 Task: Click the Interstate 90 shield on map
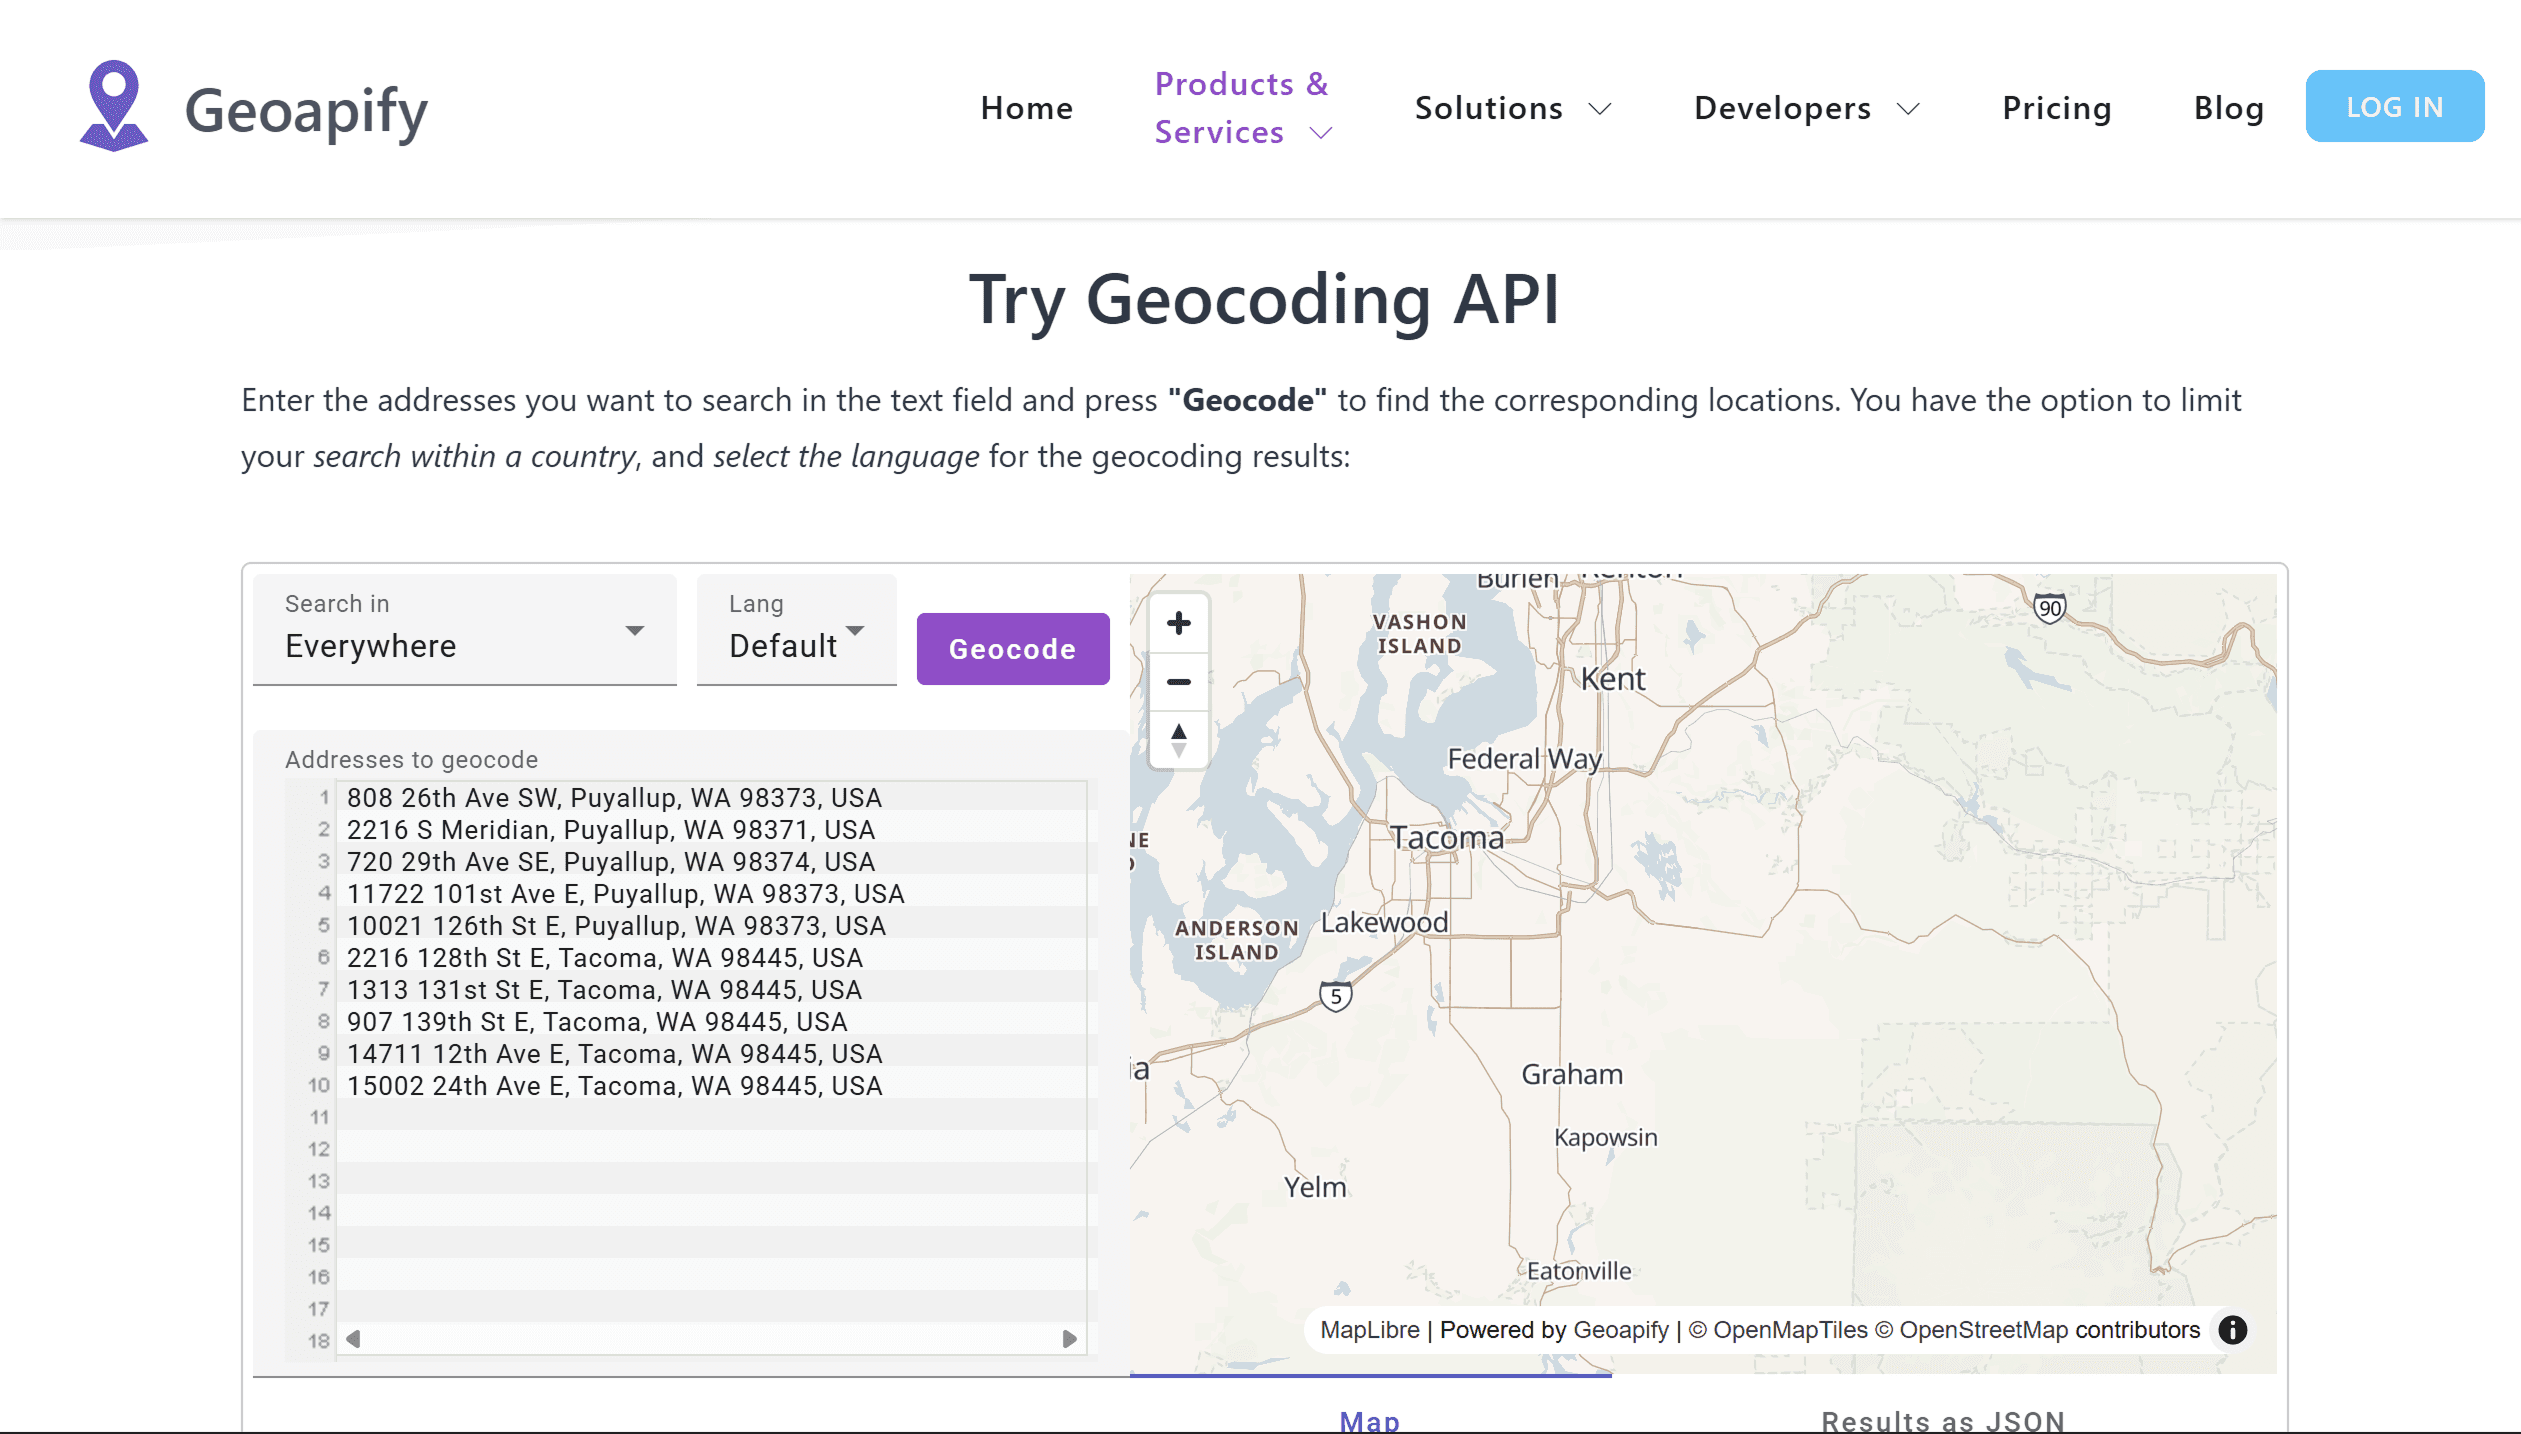(x=2050, y=608)
